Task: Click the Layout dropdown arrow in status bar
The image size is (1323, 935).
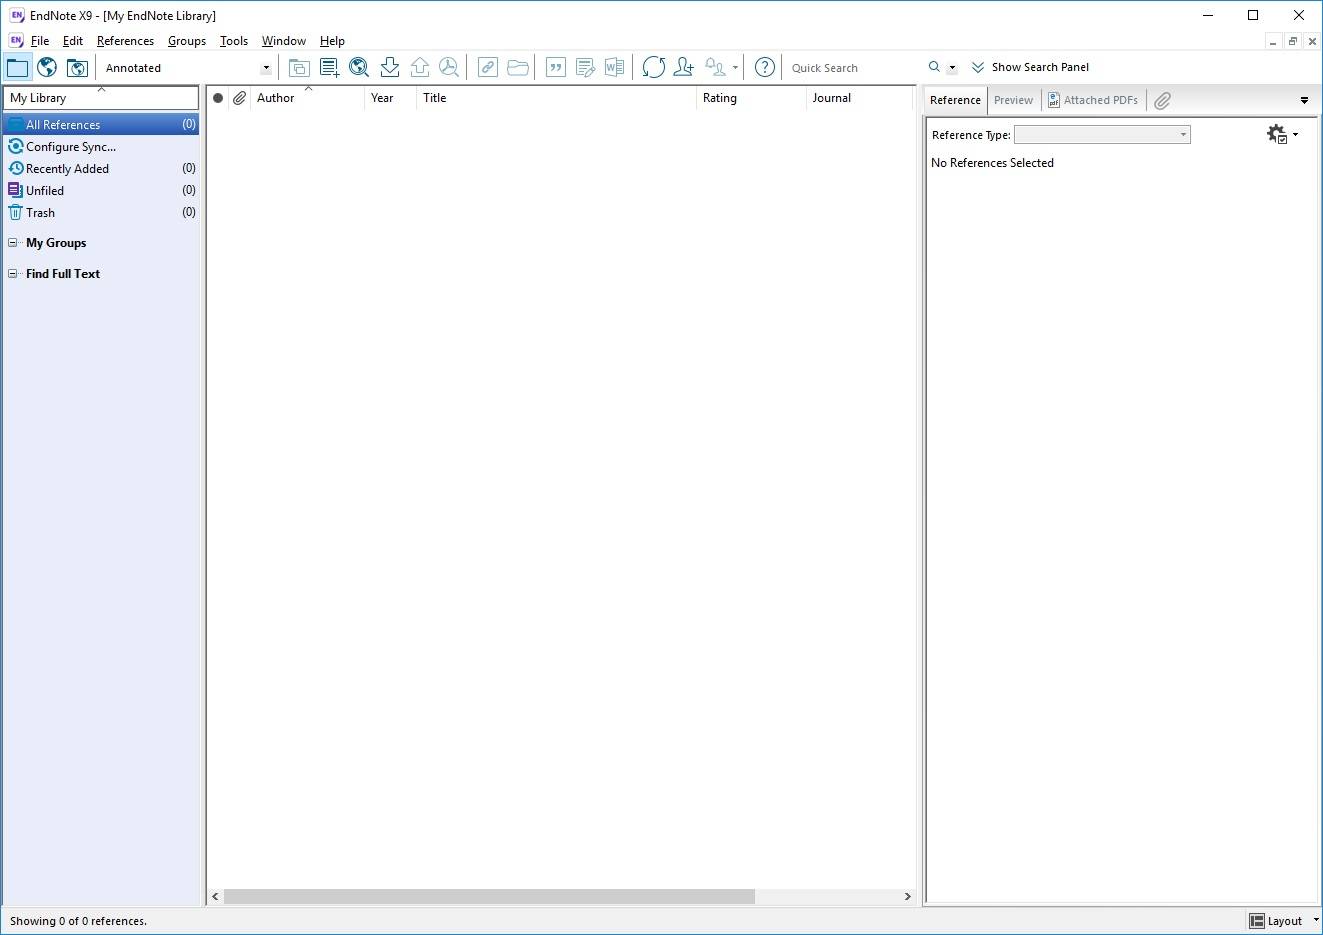Action: click(1315, 920)
